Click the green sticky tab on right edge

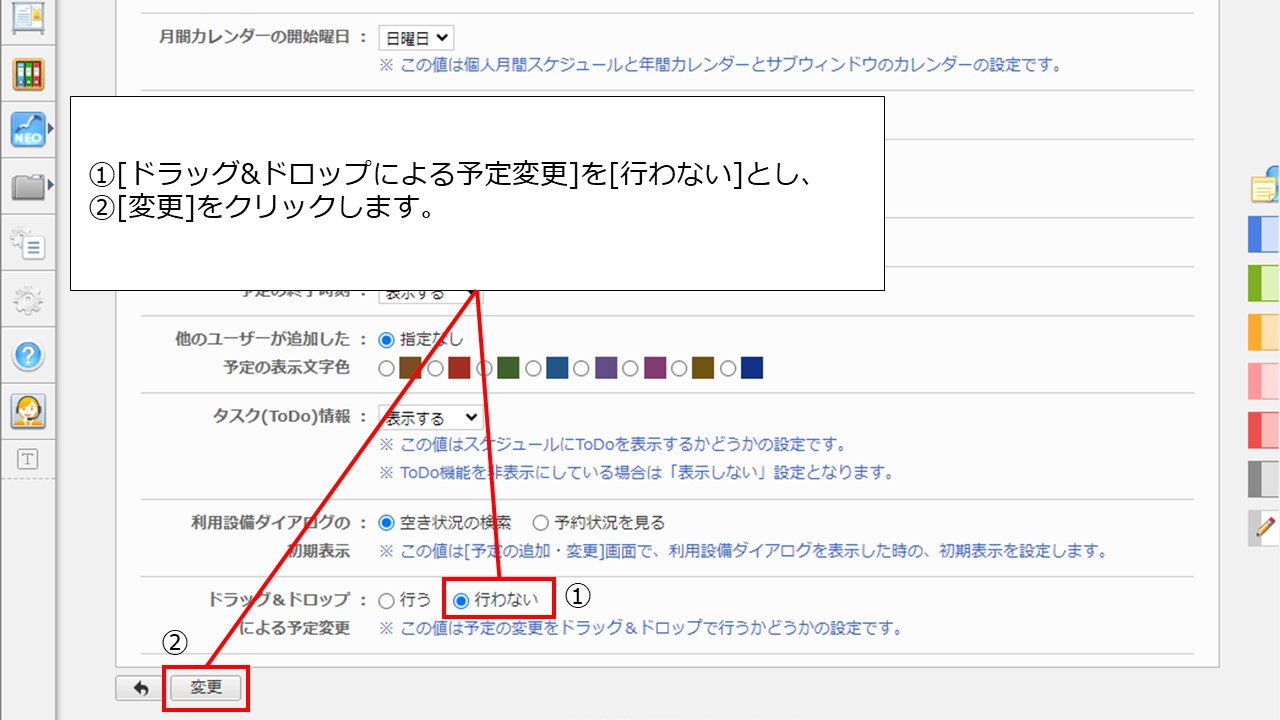coord(1265,283)
